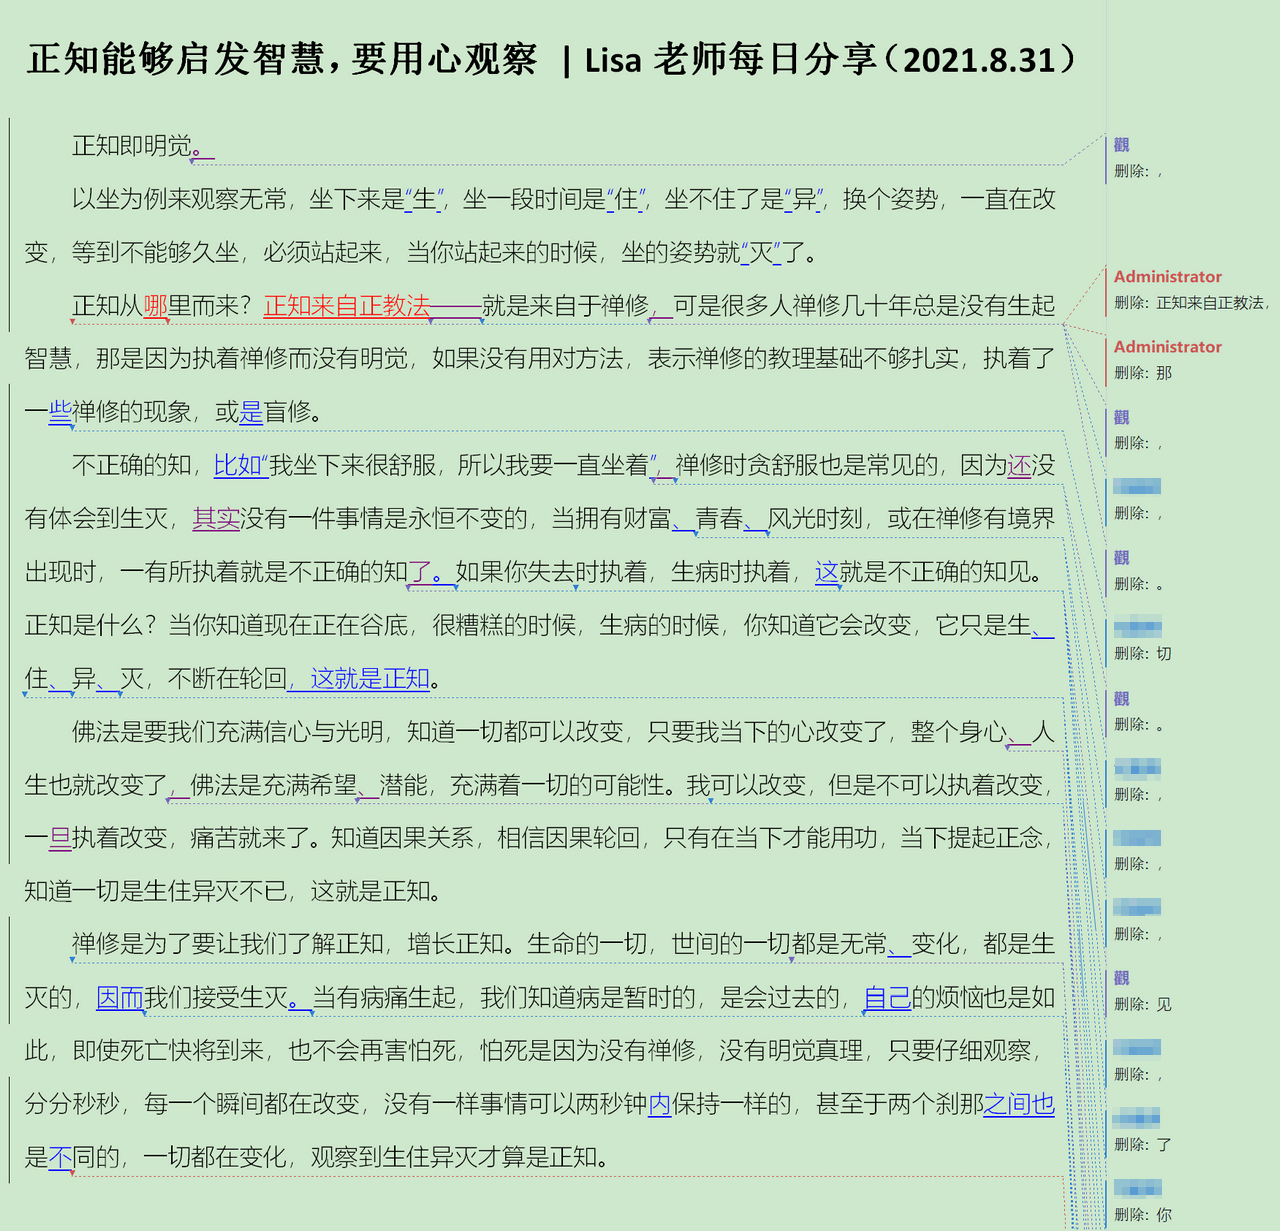Click the red underlined text 正知来自正教法
This screenshot has height=1231, width=1280.
(x=346, y=306)
